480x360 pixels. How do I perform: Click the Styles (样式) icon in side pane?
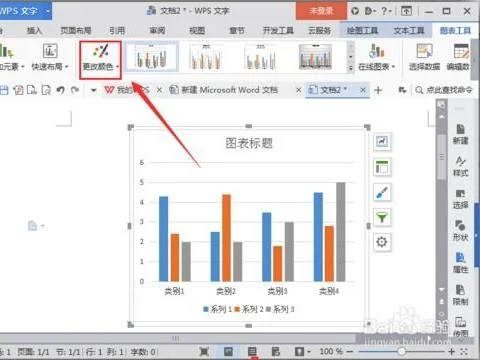click(460, 161)
